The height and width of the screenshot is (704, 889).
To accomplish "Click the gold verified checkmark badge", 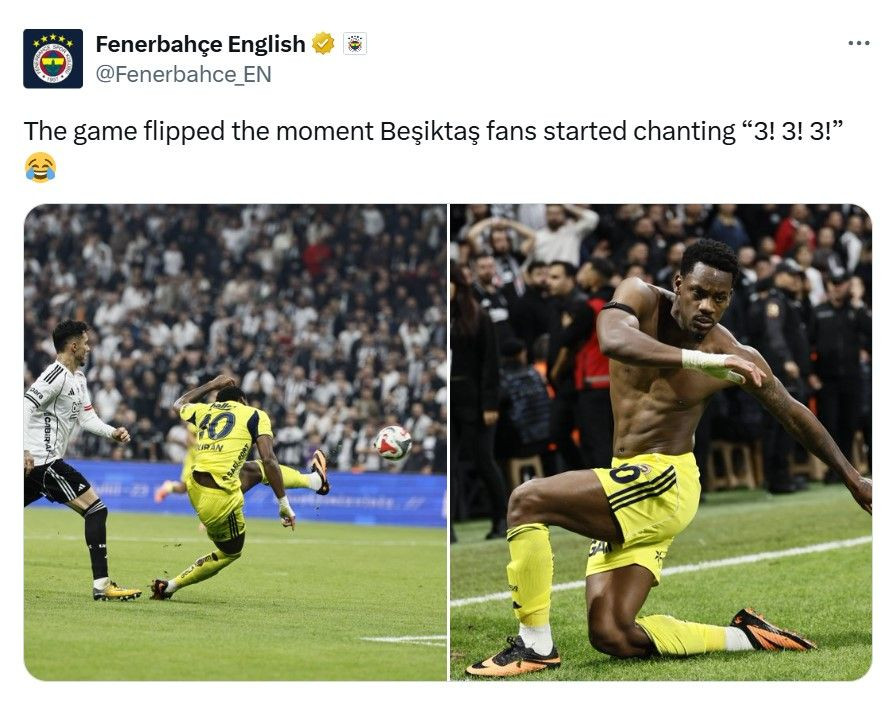I will [x=323, y=44].
